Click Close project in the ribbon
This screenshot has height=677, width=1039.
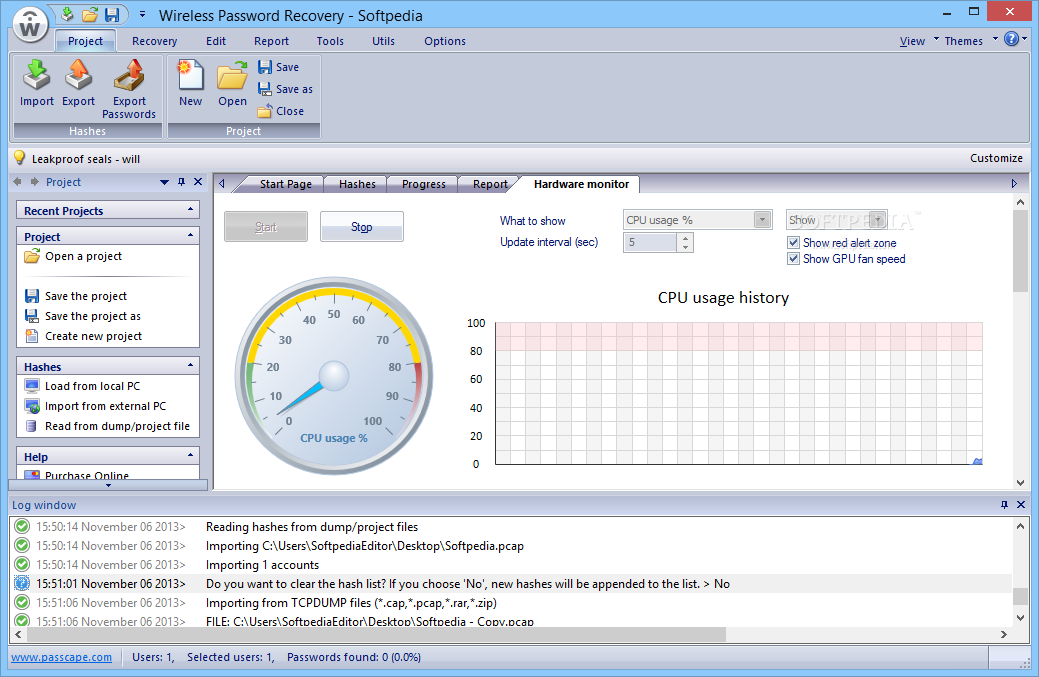(281, 111)
